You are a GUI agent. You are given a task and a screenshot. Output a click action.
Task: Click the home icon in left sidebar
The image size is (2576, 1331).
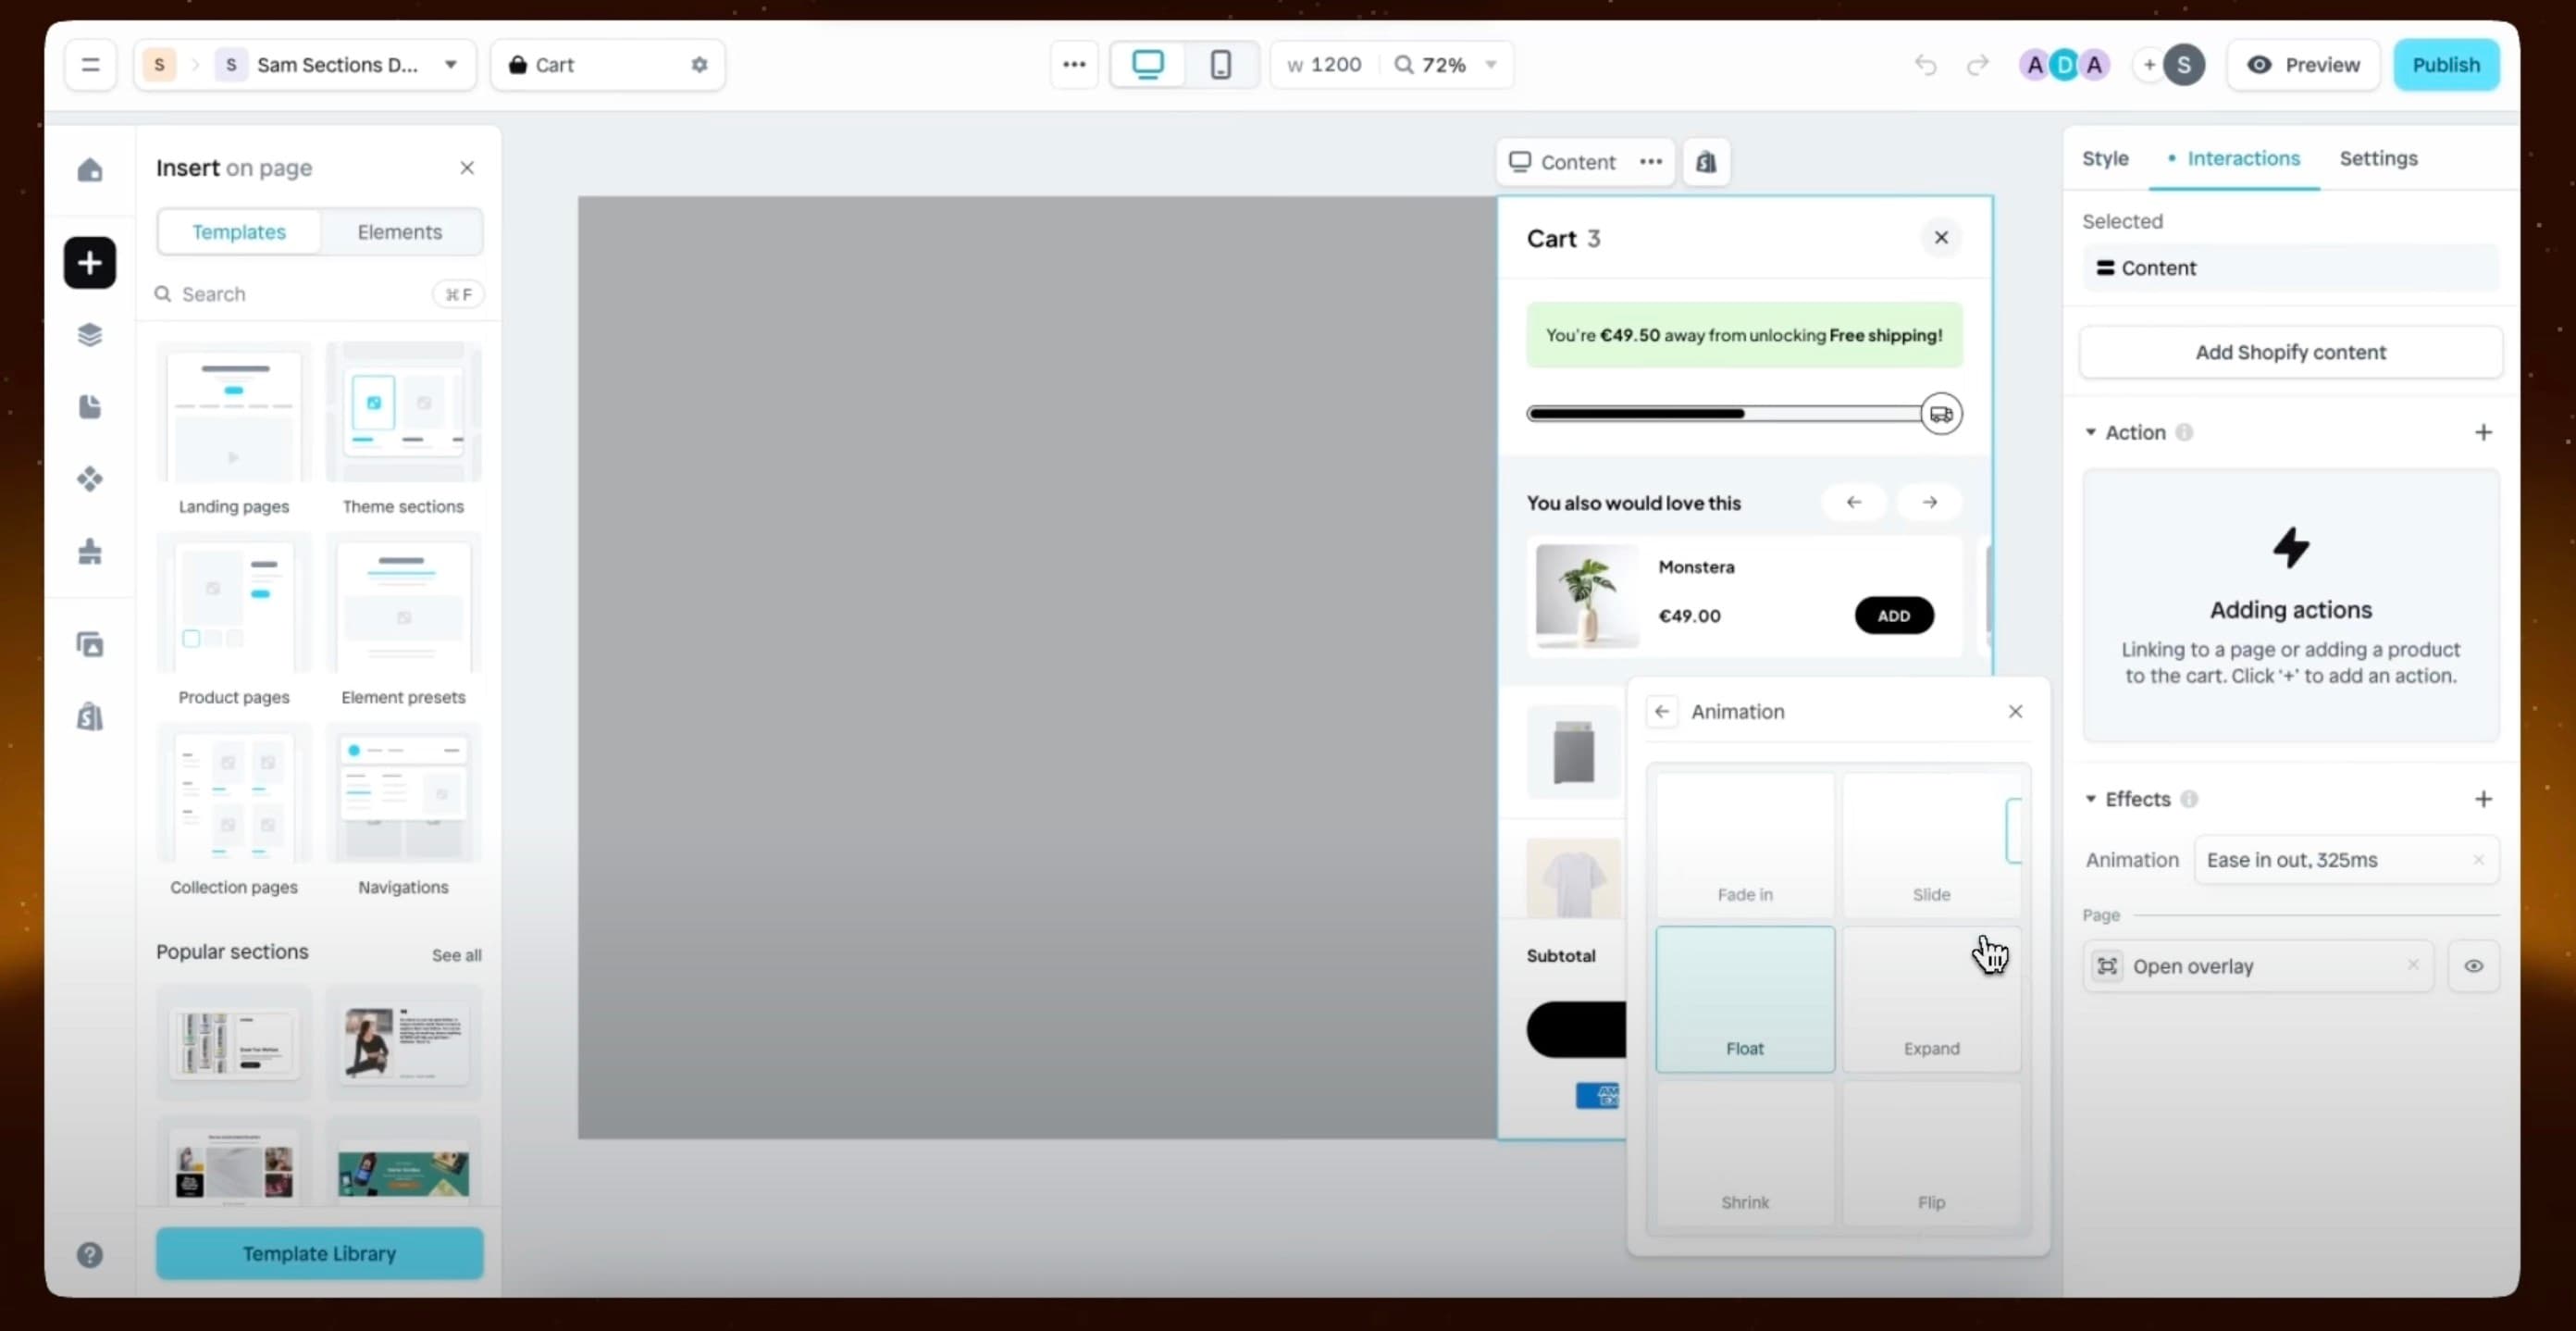(x=90, y=170)
